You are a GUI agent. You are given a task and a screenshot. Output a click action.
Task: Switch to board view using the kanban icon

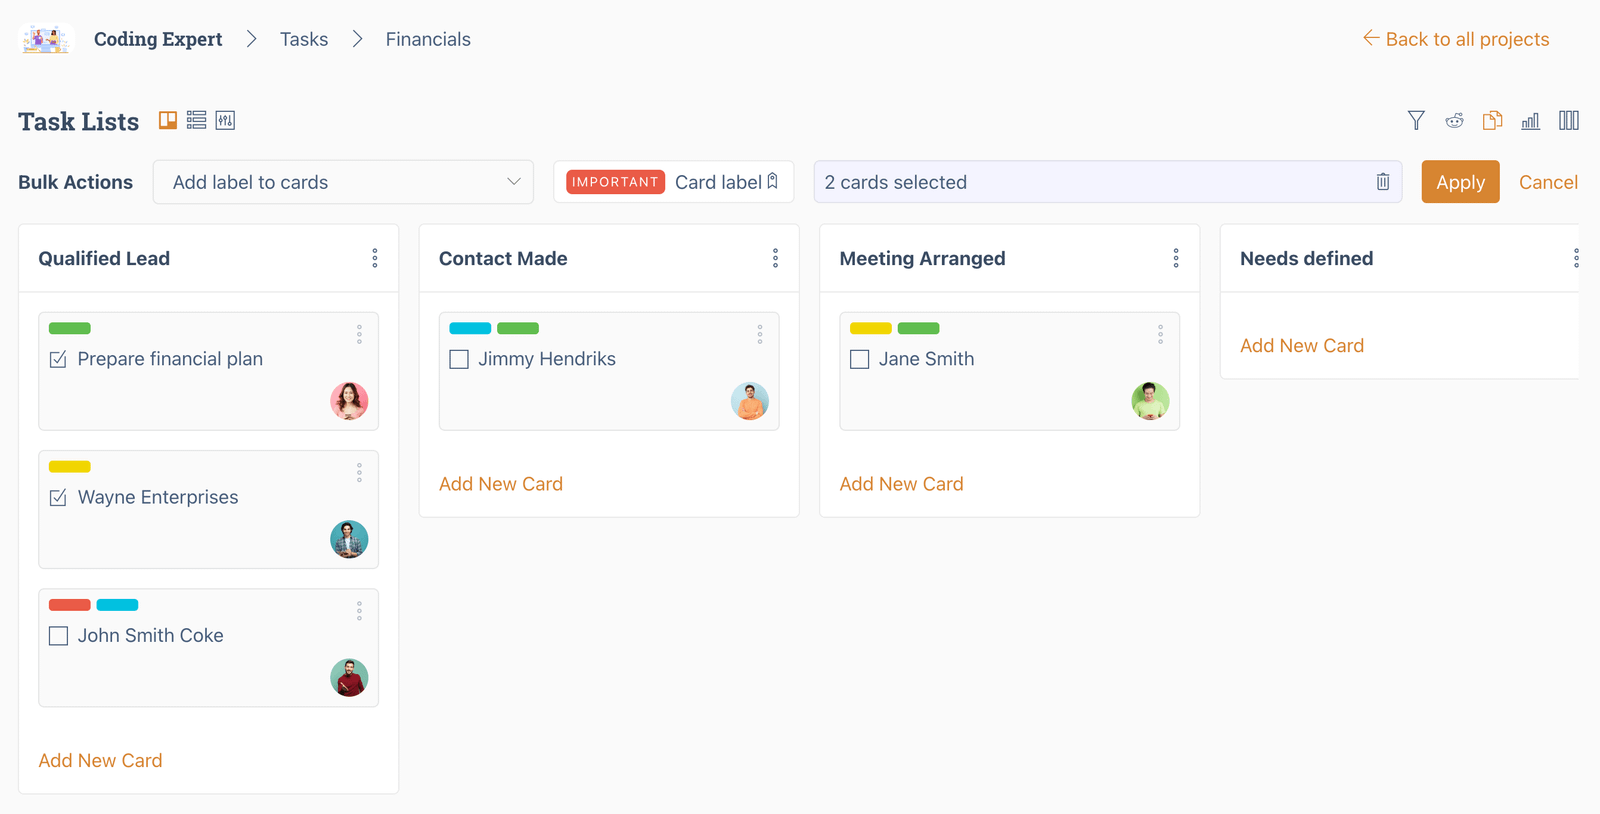167,120
